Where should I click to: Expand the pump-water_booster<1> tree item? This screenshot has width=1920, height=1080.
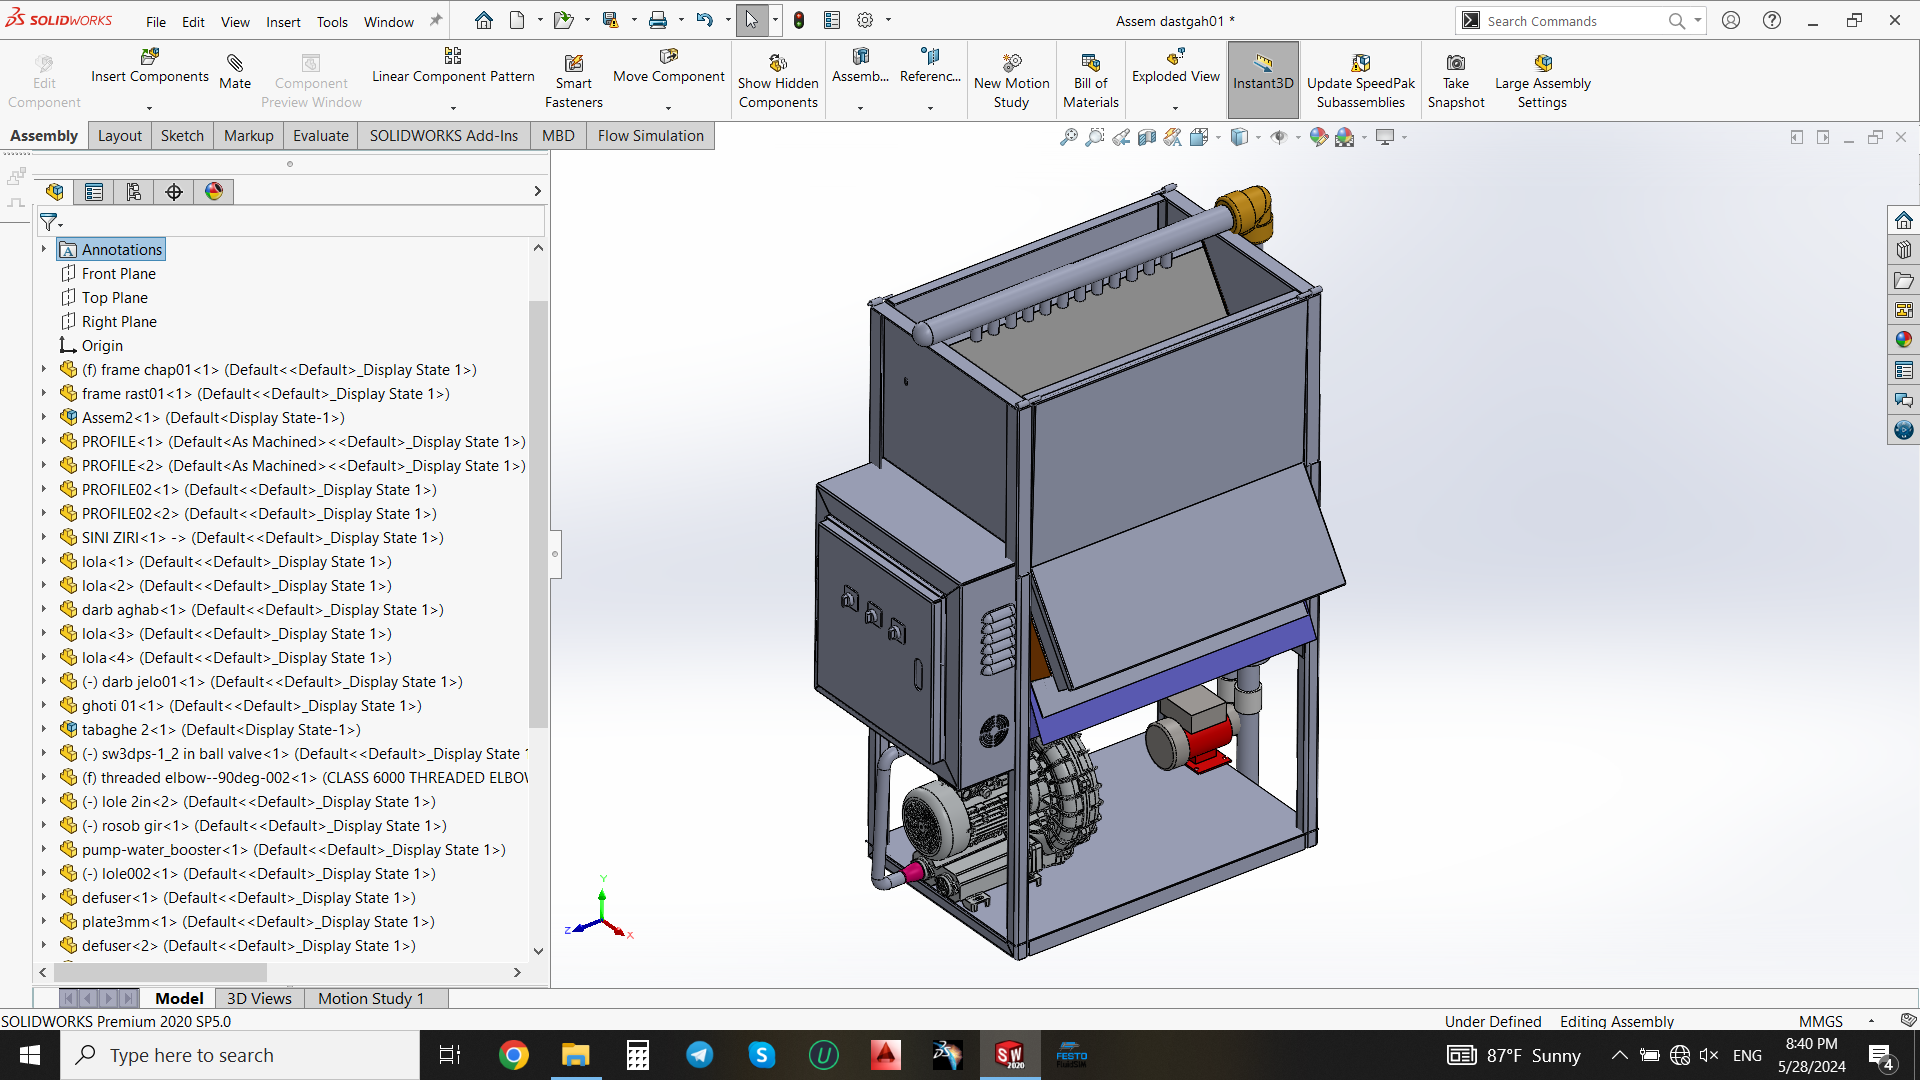click(x=43, y=849)
